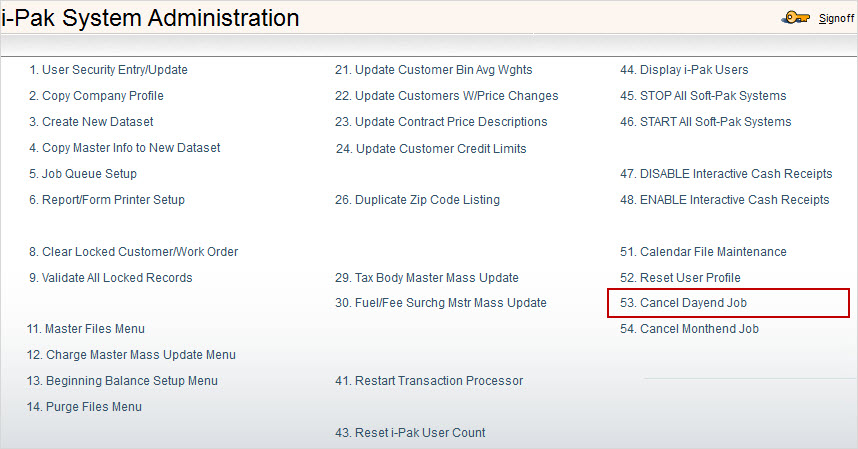Open 3. Create New Dataset

coord(91,122)
